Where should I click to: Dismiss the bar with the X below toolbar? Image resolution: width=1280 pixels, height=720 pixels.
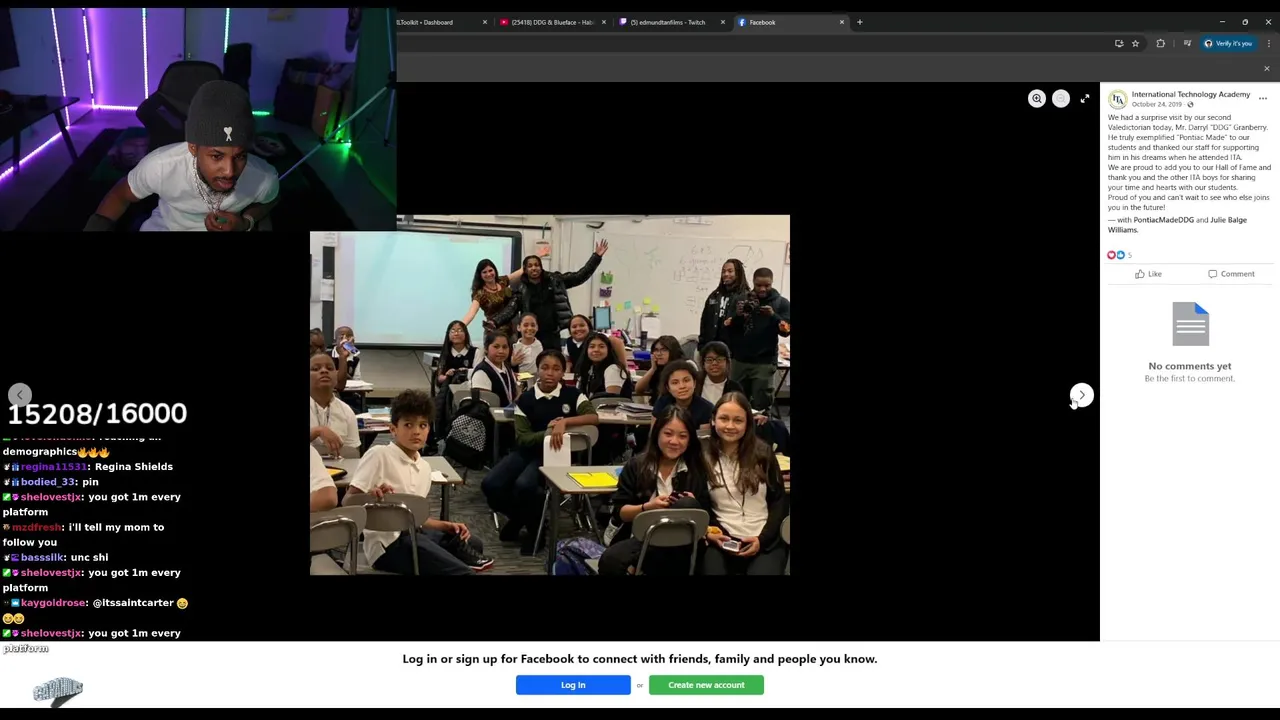(1267, 69)
